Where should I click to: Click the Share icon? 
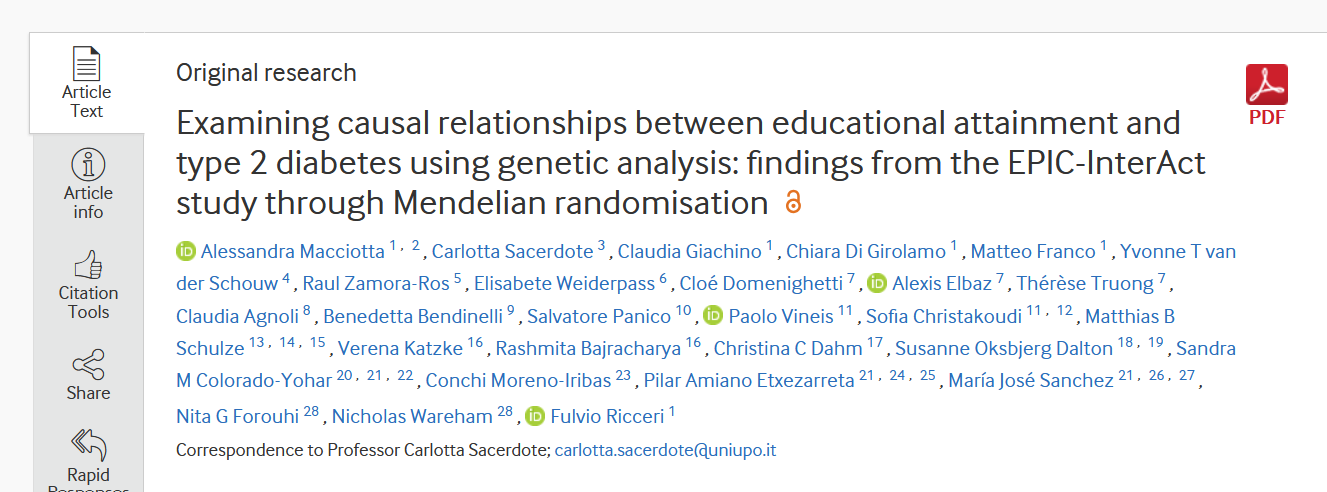tap(88, 364)
